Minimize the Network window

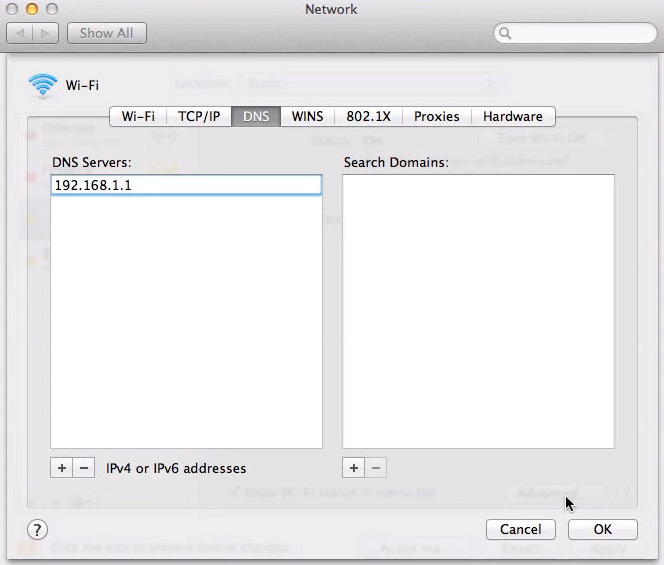(32, 9)
